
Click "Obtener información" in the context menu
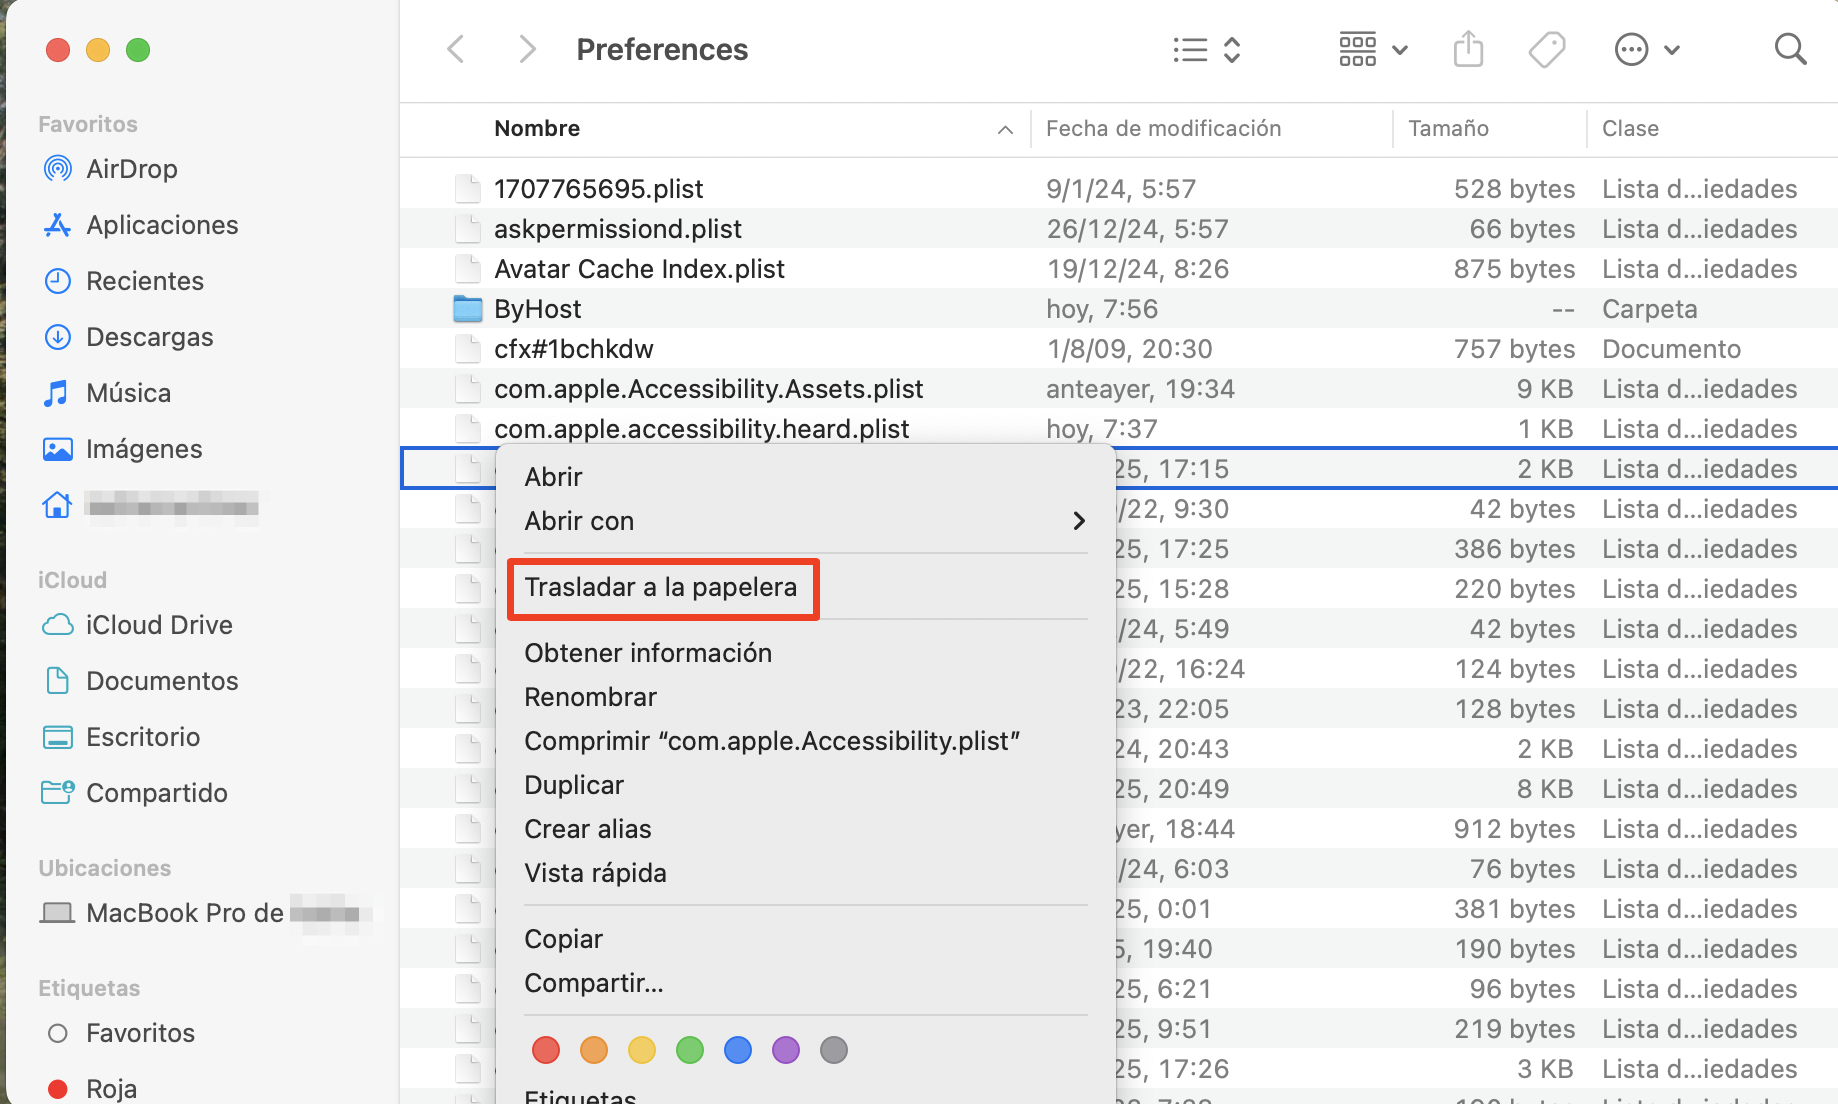648,652
